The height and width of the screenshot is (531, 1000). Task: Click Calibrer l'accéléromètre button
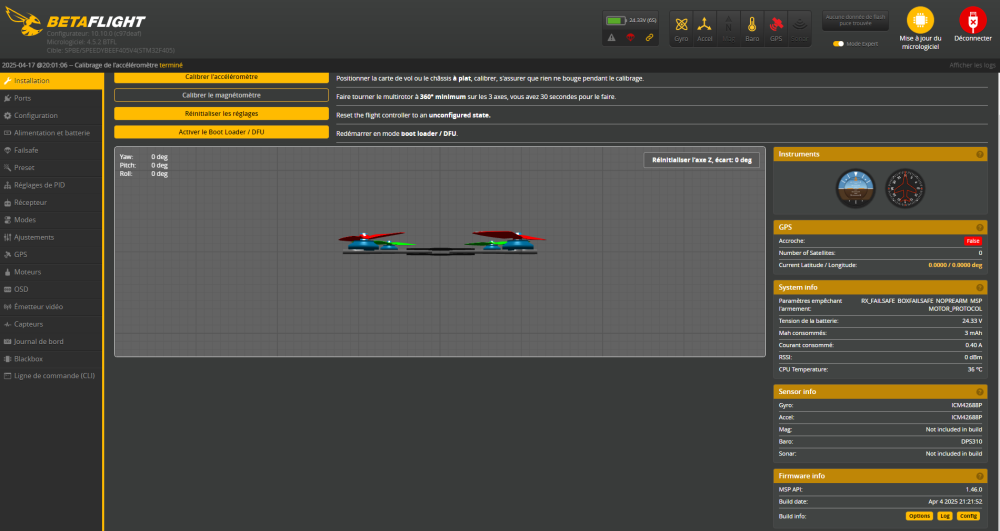click(221, 77)
